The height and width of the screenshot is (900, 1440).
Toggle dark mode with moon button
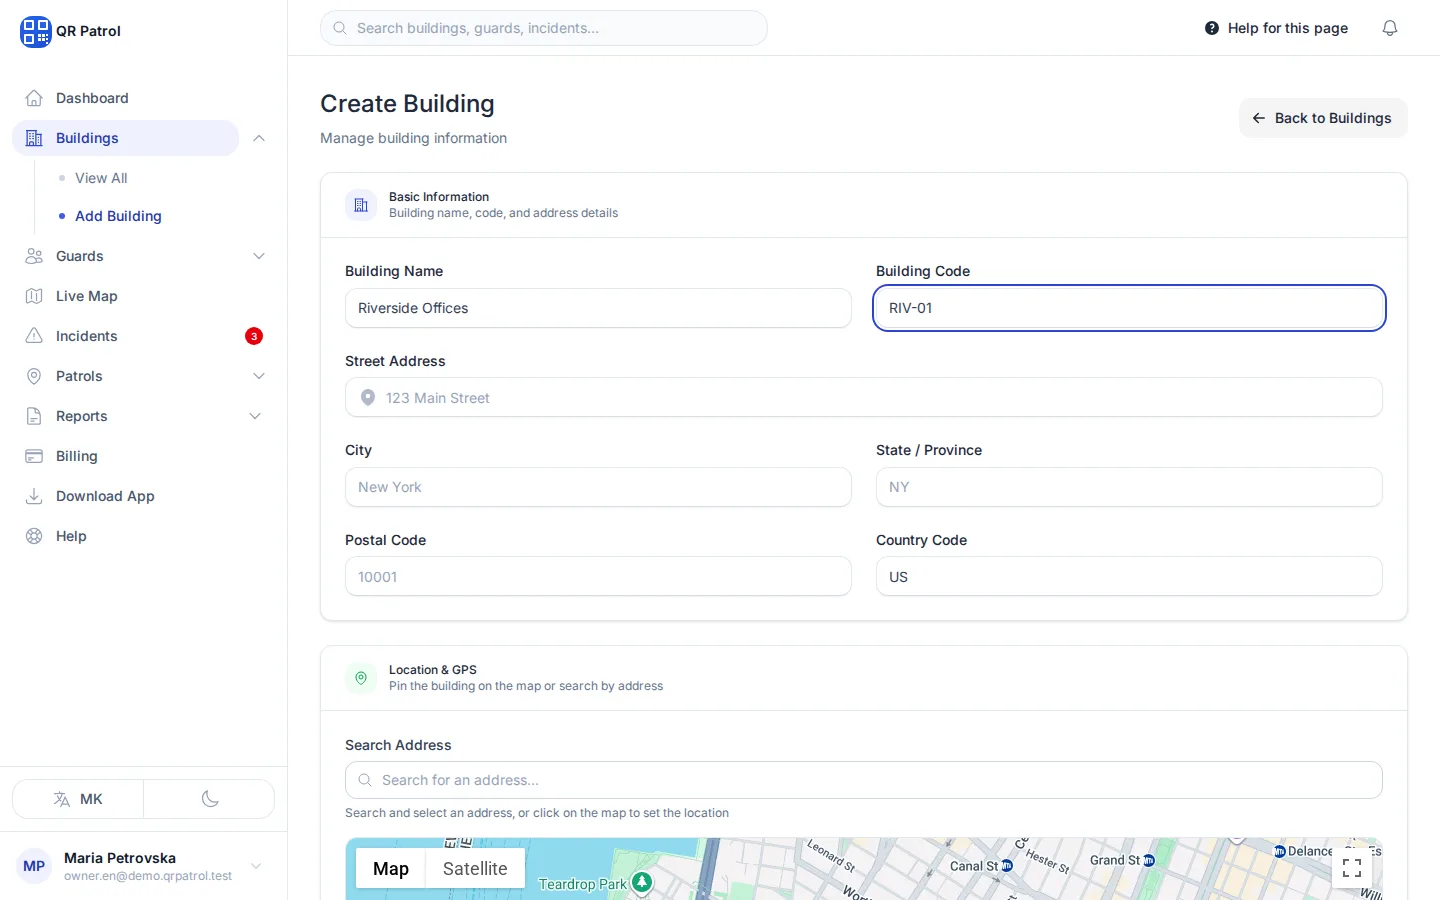[x=210, y=799]
